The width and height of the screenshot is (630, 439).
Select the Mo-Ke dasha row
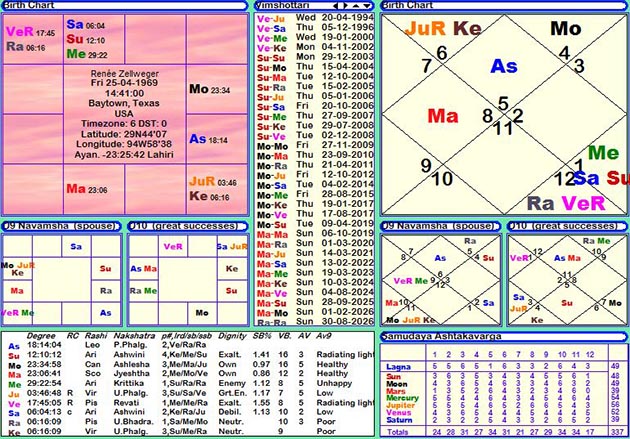(315, 205)
